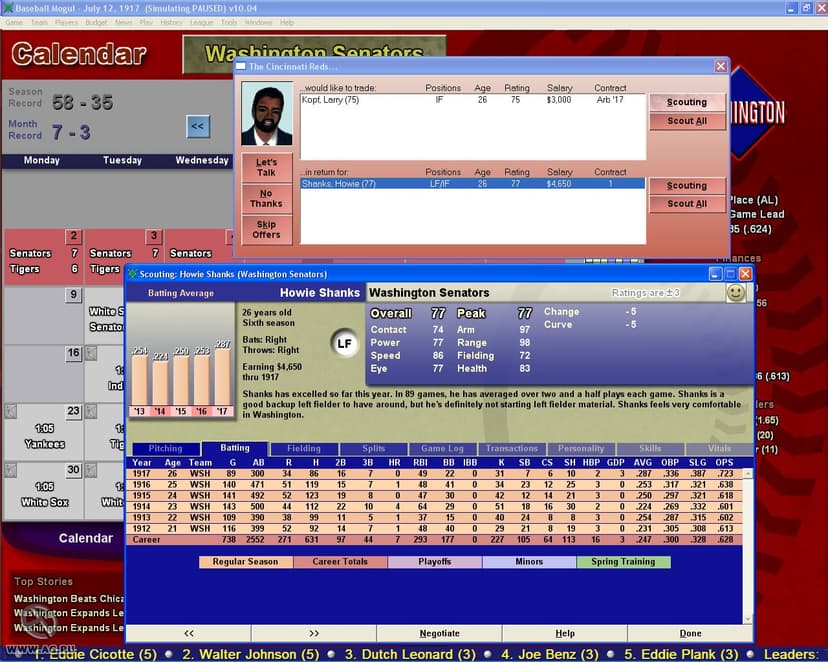This screenshot has width=828, height=662.
Task: Click the '17 batting average bar
Action: 222,377
